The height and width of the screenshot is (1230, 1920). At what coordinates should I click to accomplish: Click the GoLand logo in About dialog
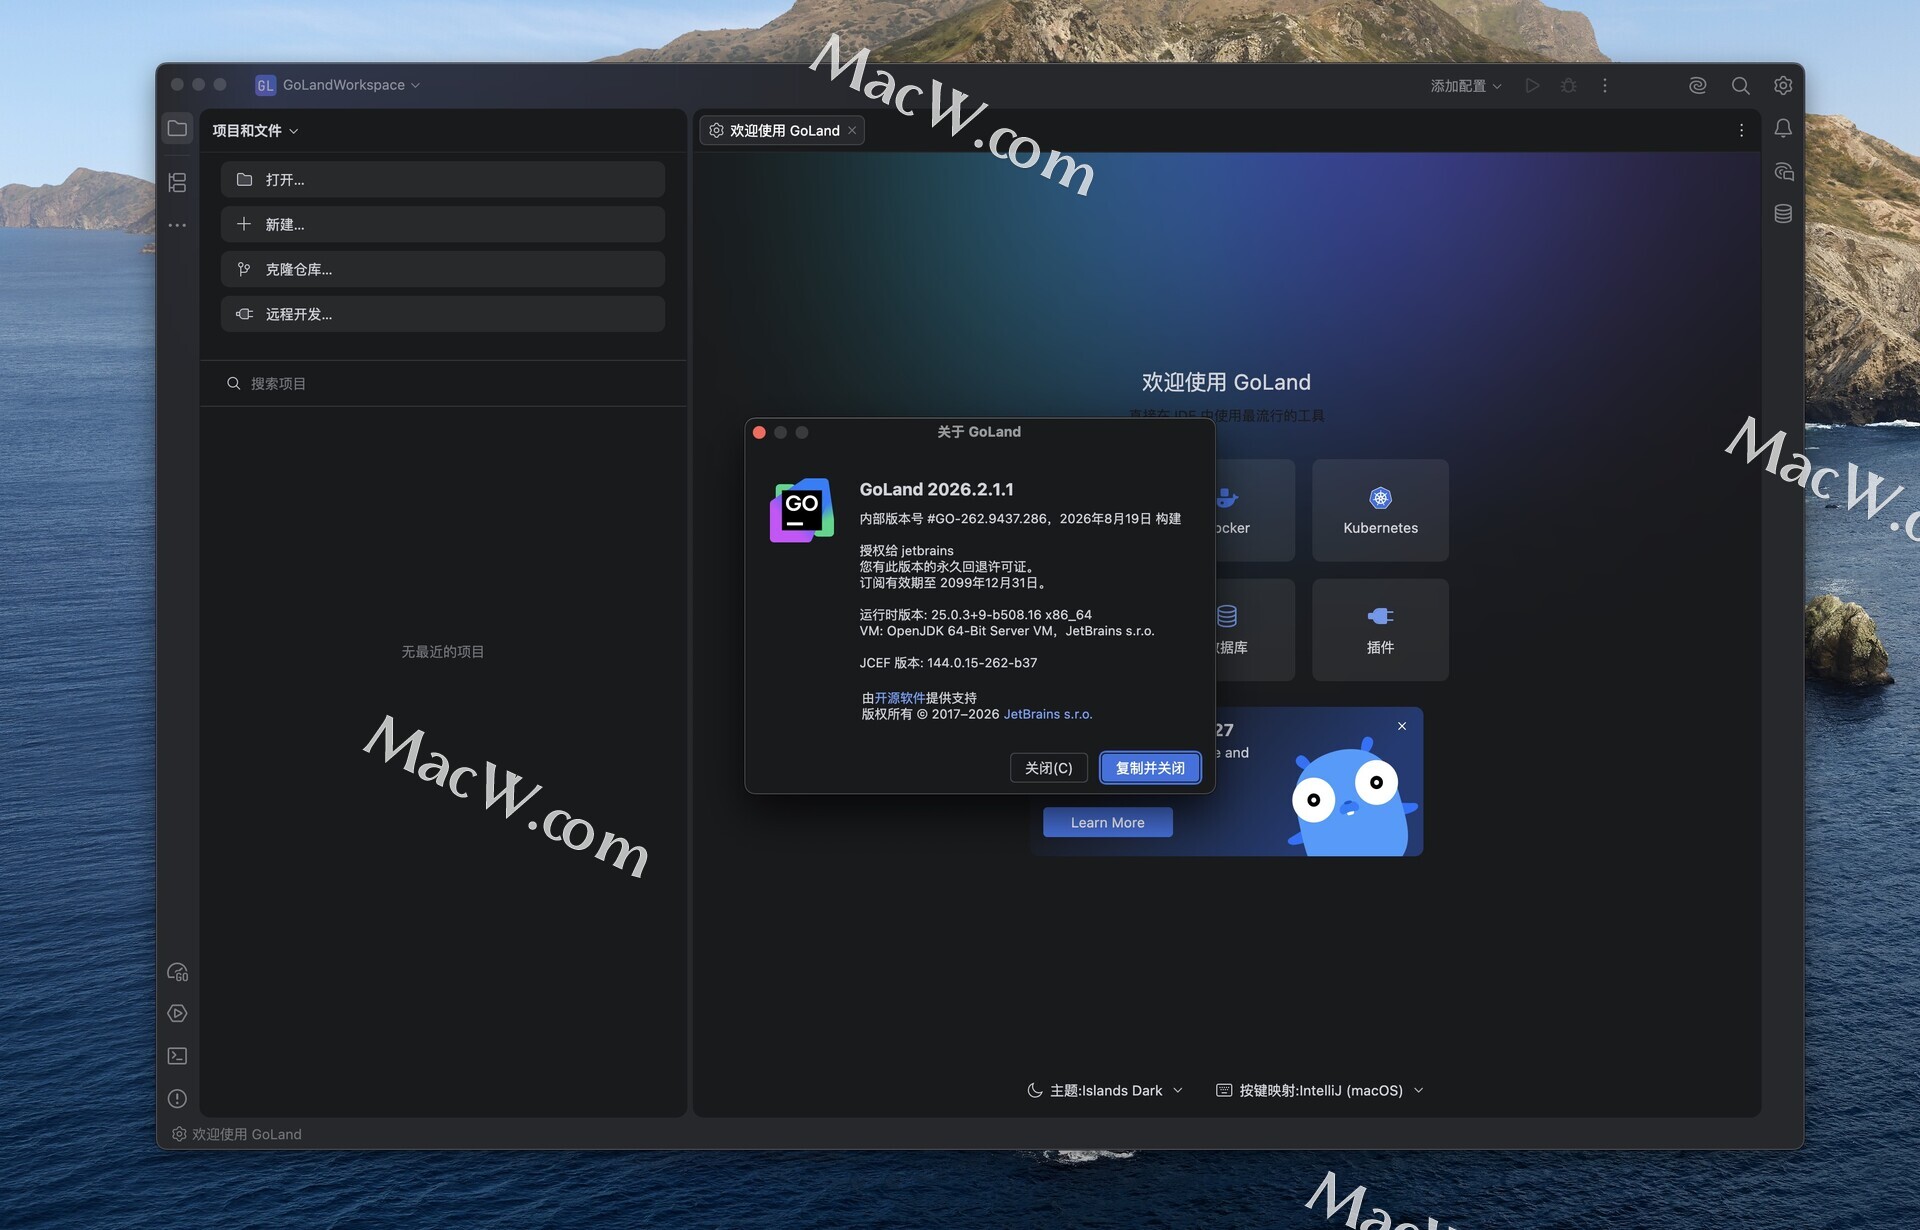point(802,510)
